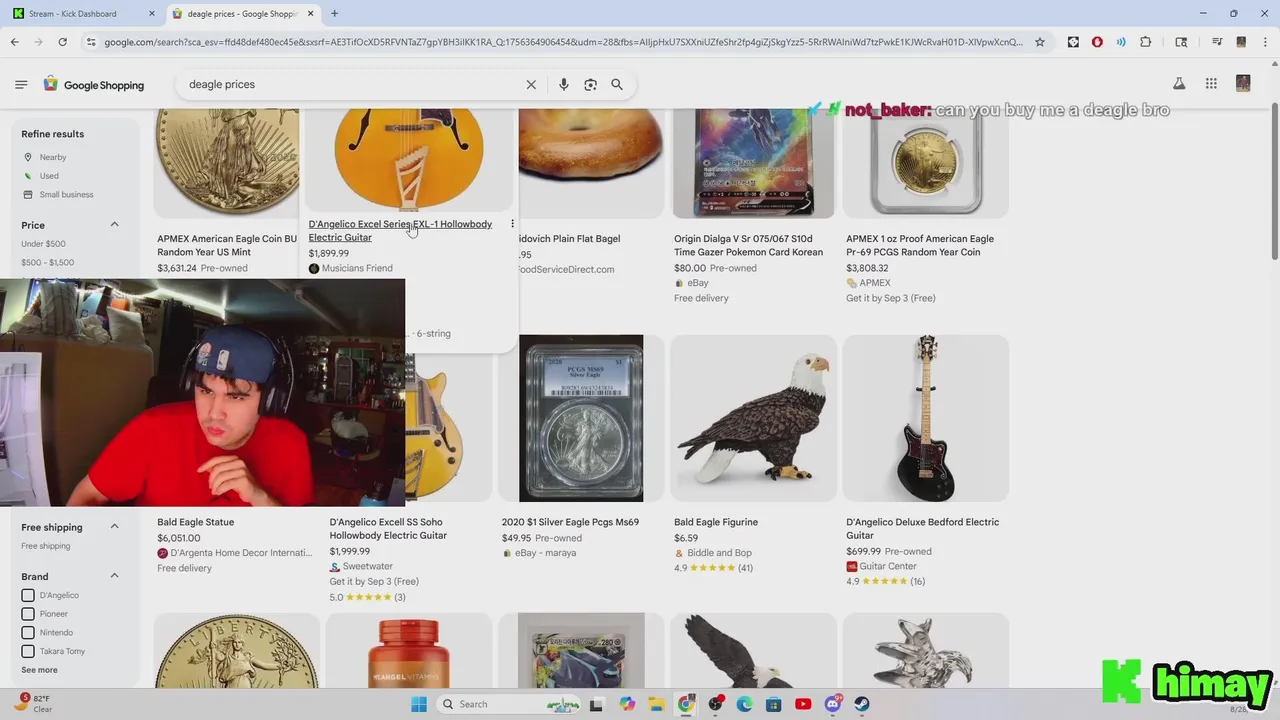This screenshot has height=720, width=1280.
Task: Open the Chrome extensions puzzle icon
Action: click(1146, 42)
